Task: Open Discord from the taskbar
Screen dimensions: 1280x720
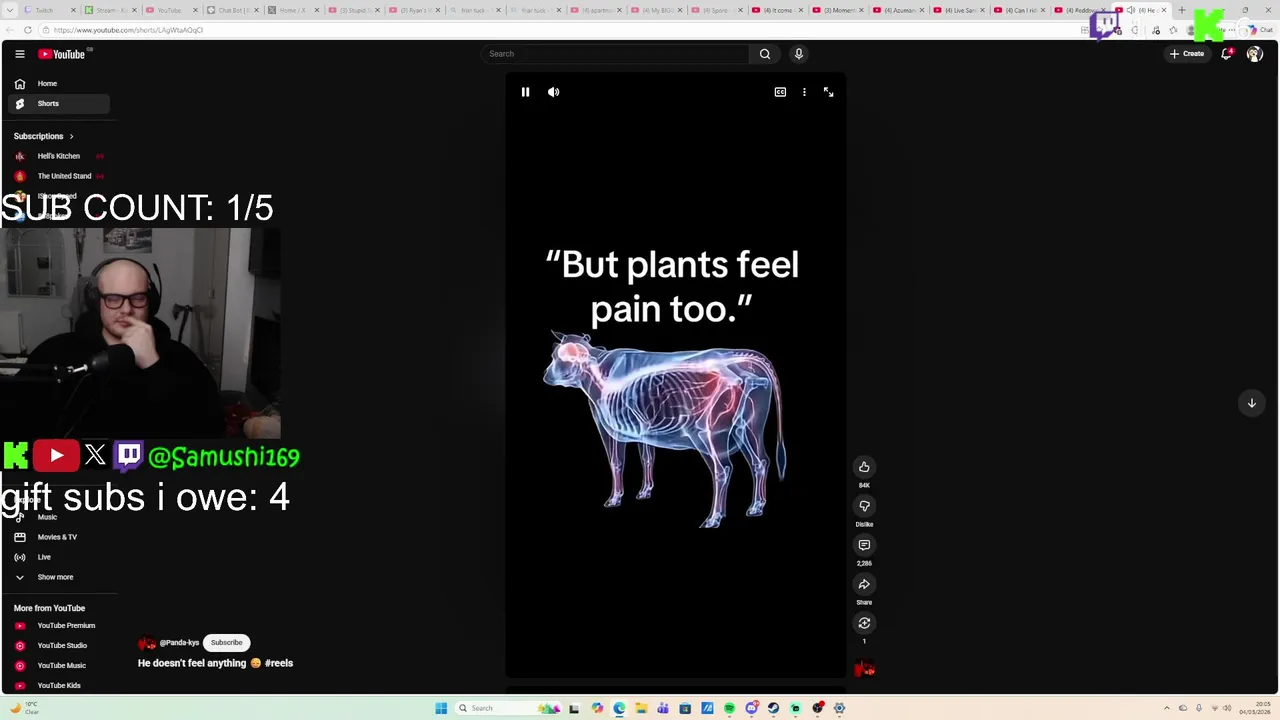Action: [x=752, y=708]
